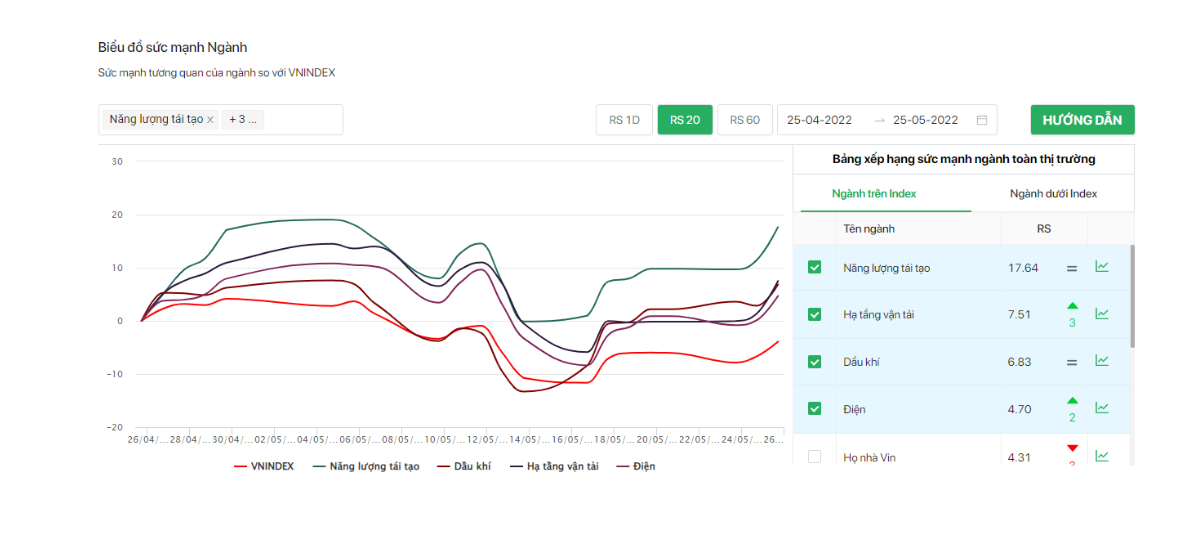This screenshot has height=538, width=1202.
Task: Click the Họ nhà Vin sector name
Action: point(871,457)
